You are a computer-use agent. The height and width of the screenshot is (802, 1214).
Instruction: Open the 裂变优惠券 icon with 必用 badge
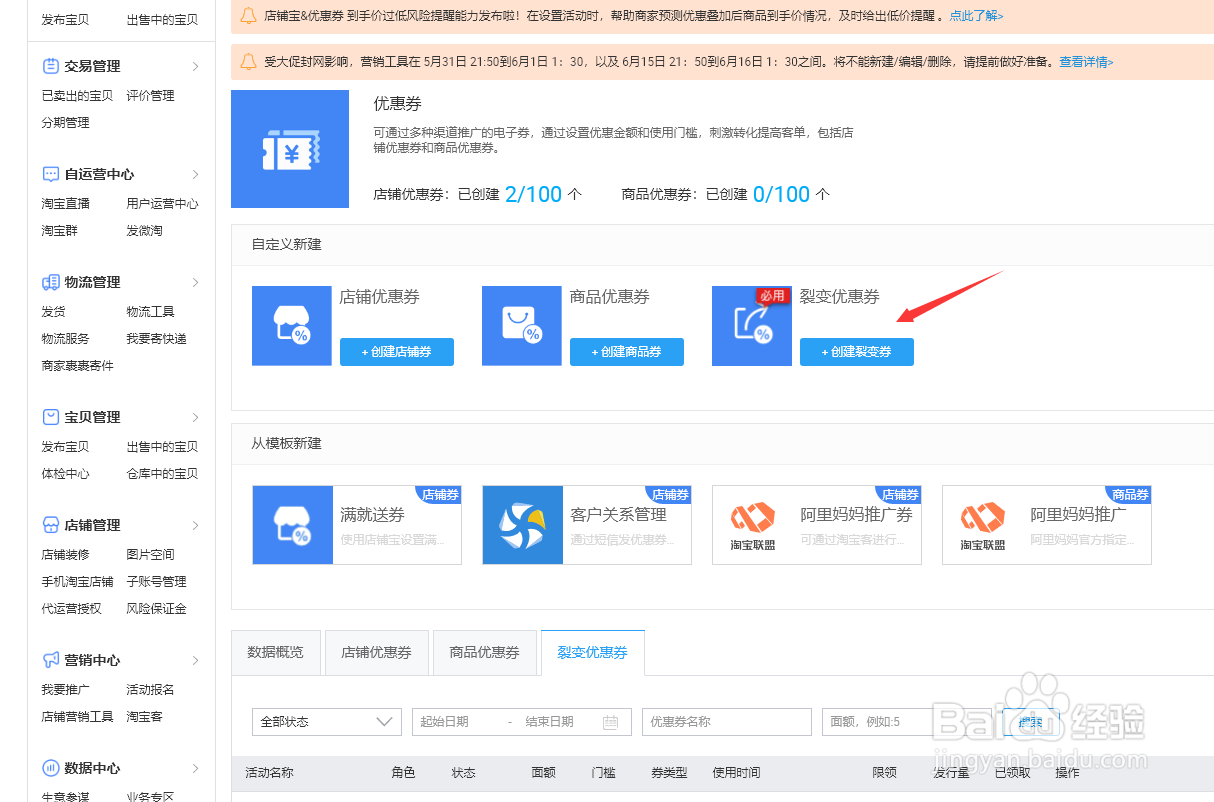[x=751, y=325]
